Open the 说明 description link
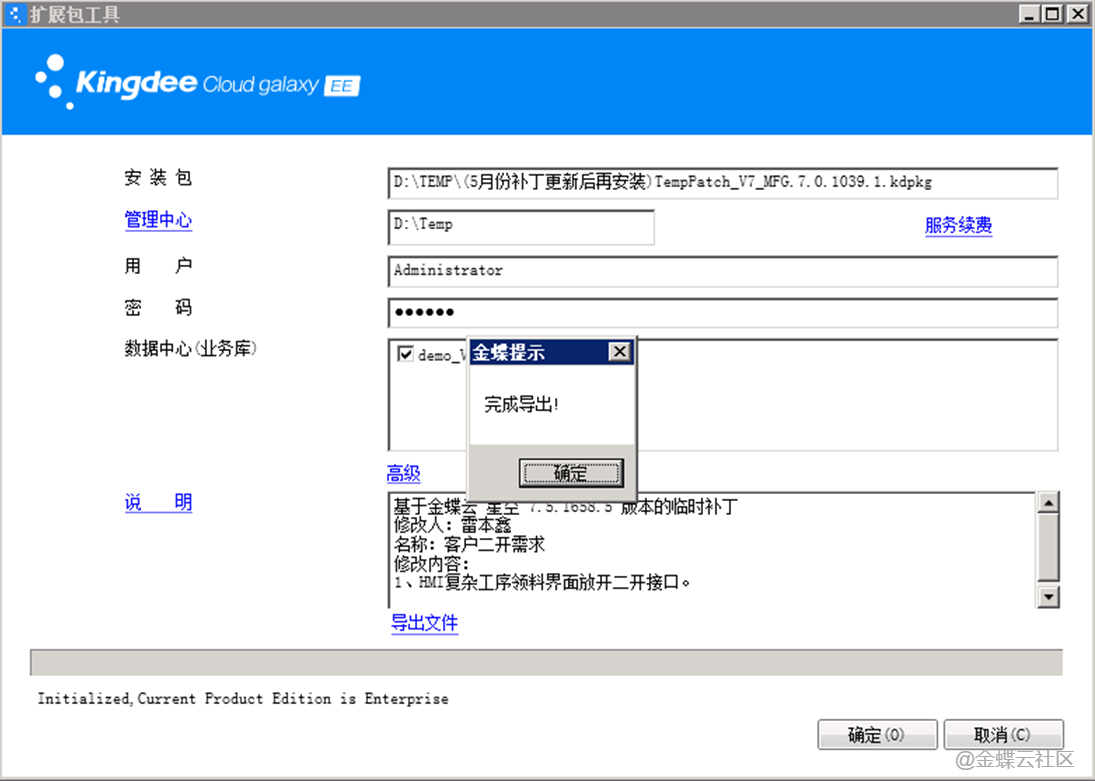The height and width of the screenshot is (781, 1095). click(158, 502)
